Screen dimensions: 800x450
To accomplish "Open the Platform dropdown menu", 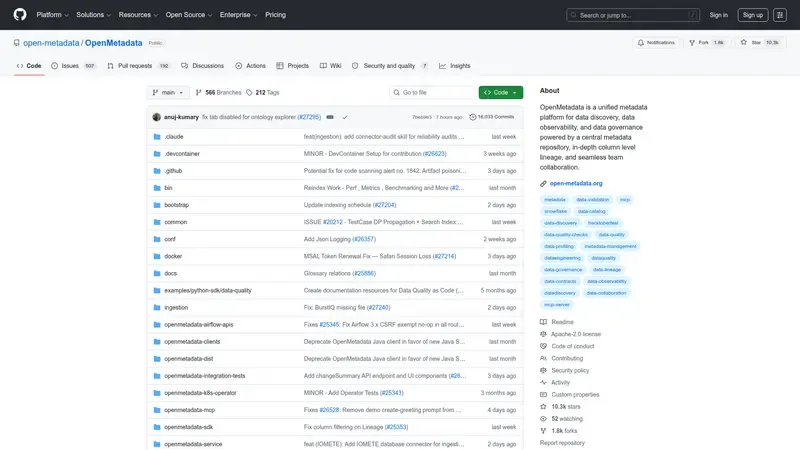I will pyautogui.click(x=52, y=15).
